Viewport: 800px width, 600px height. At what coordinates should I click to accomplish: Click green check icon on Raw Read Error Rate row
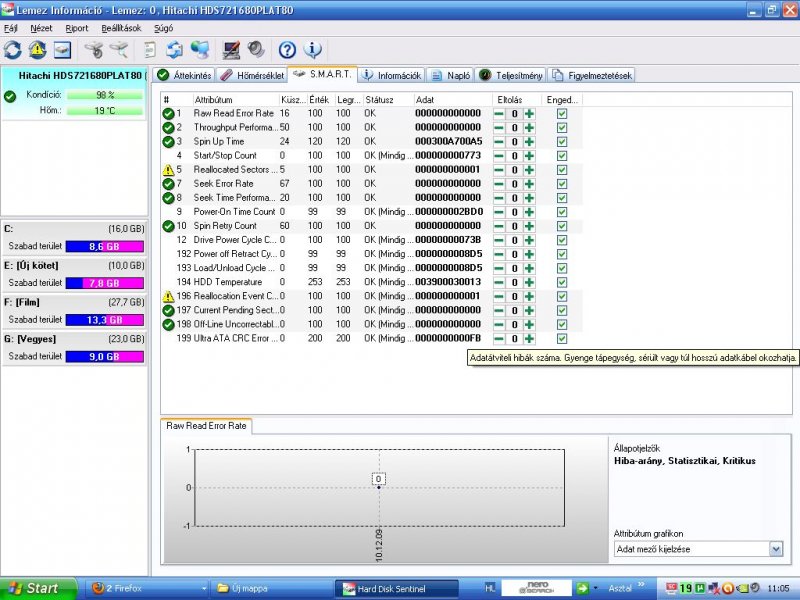[x=168, y=114]
